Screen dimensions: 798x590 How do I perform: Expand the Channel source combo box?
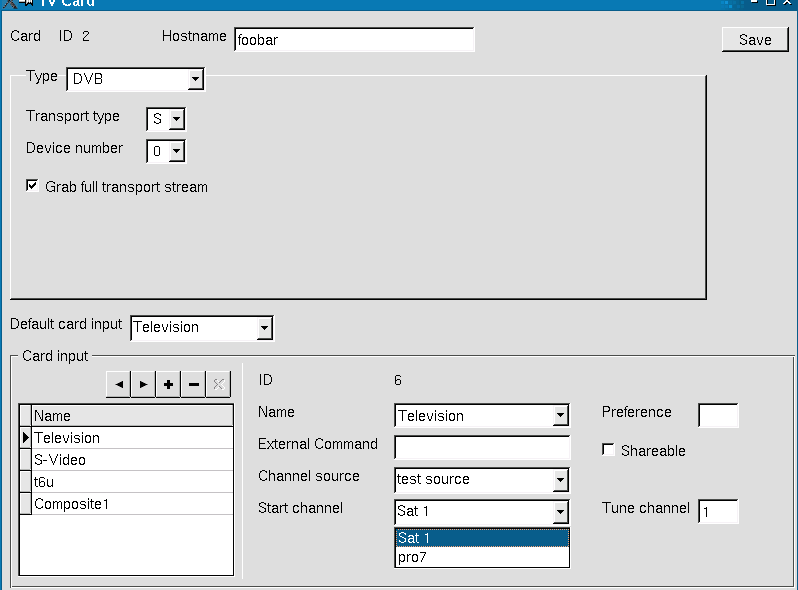[x=560, y=481]
